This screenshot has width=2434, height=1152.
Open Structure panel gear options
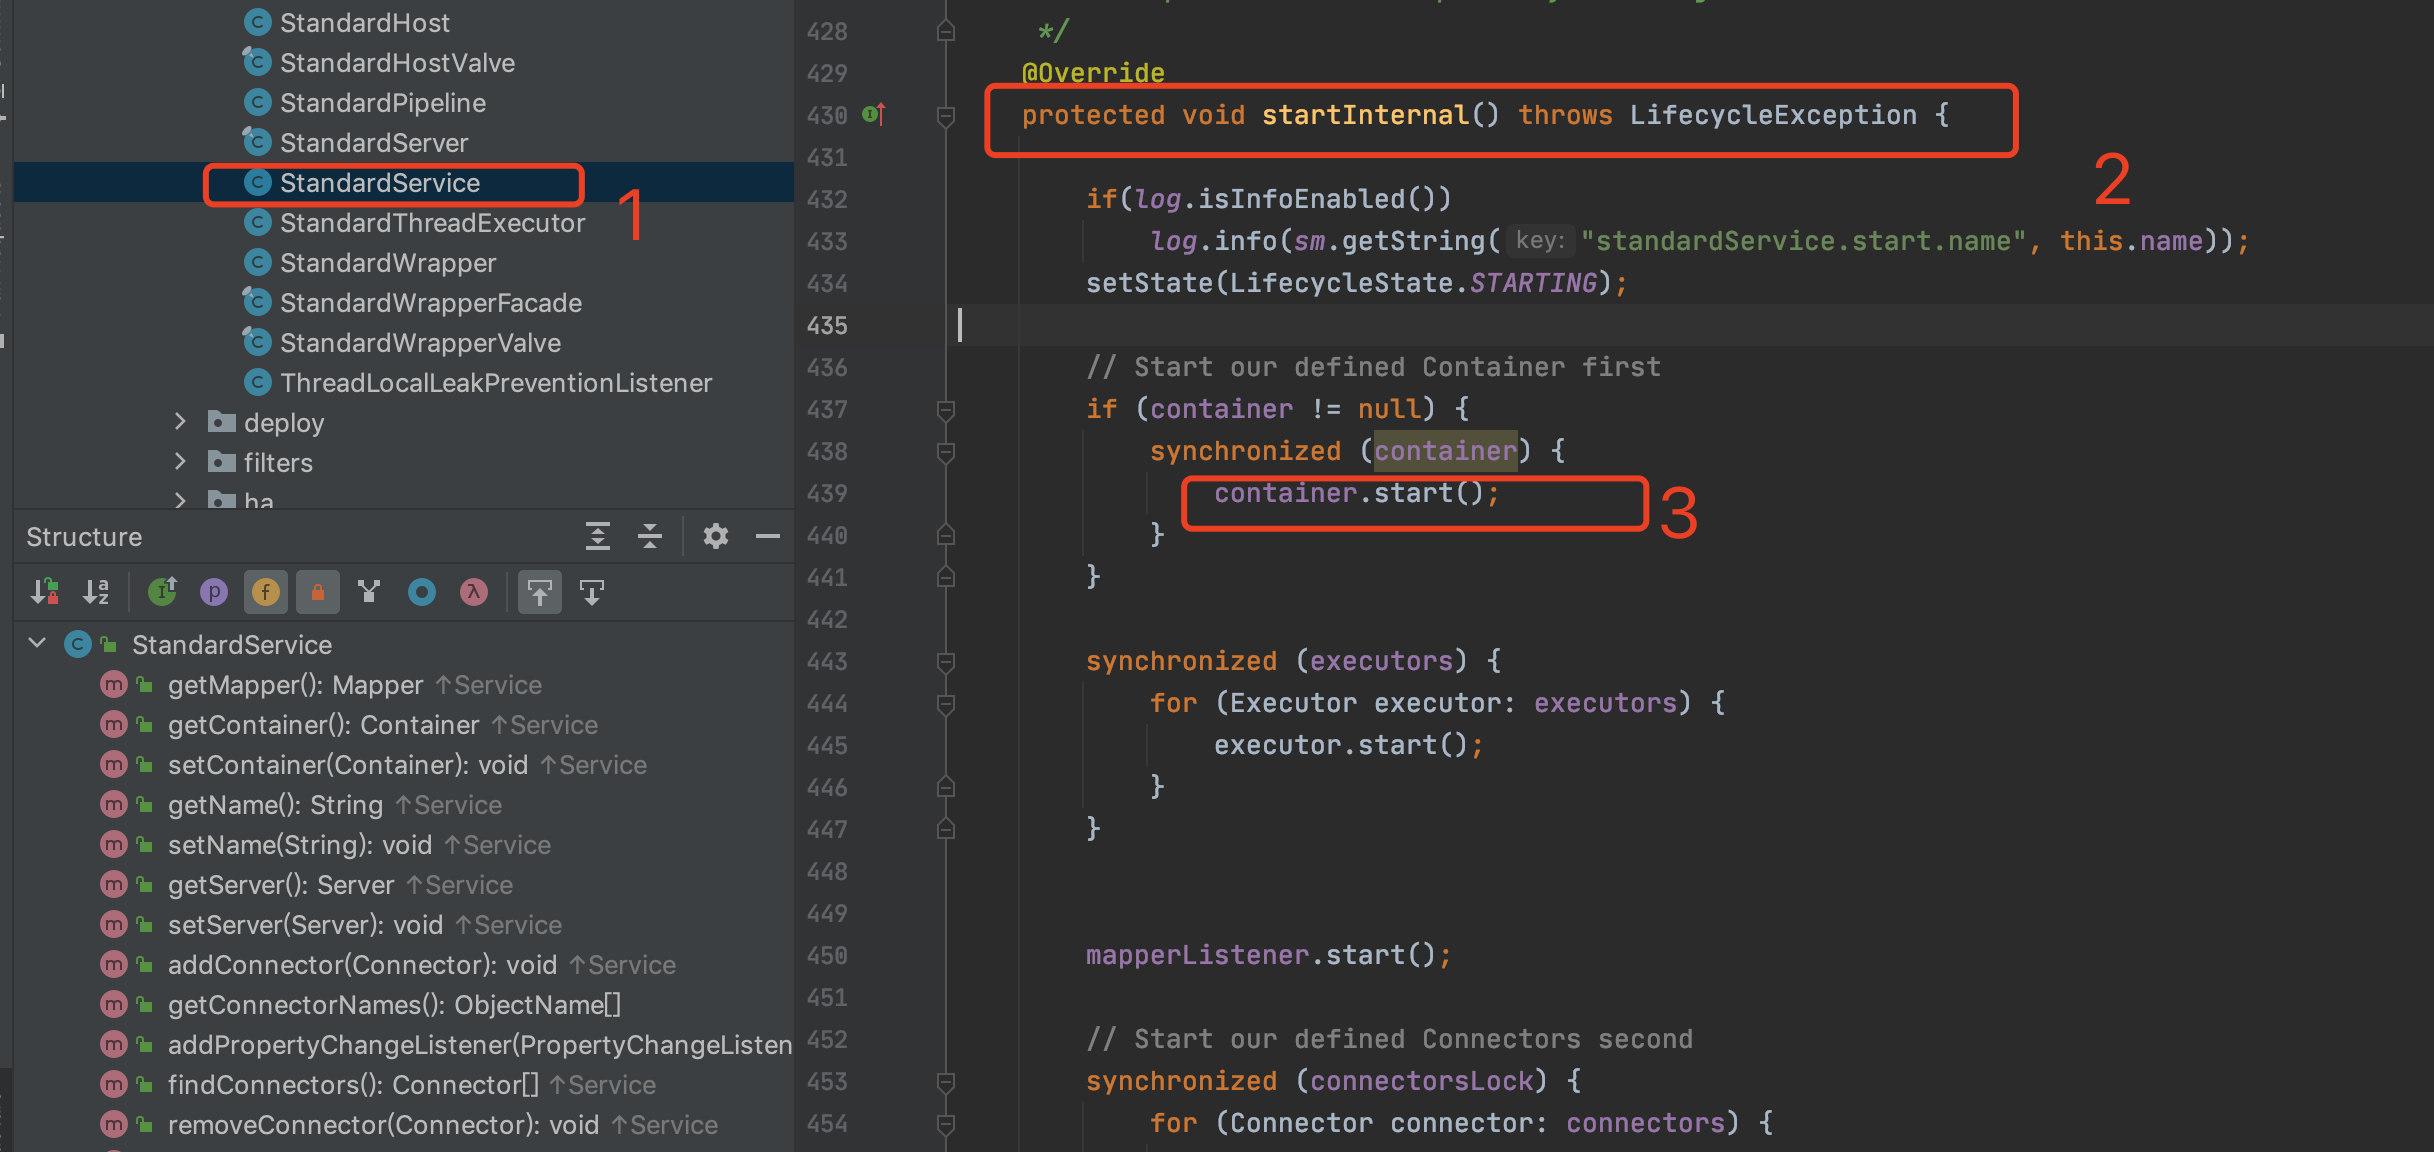coord(716,537)
